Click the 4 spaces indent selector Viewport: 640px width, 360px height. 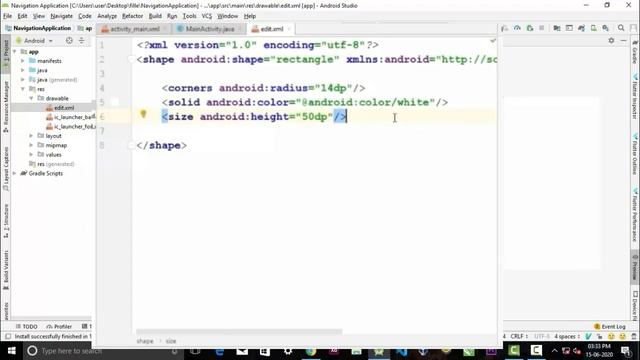567,336
